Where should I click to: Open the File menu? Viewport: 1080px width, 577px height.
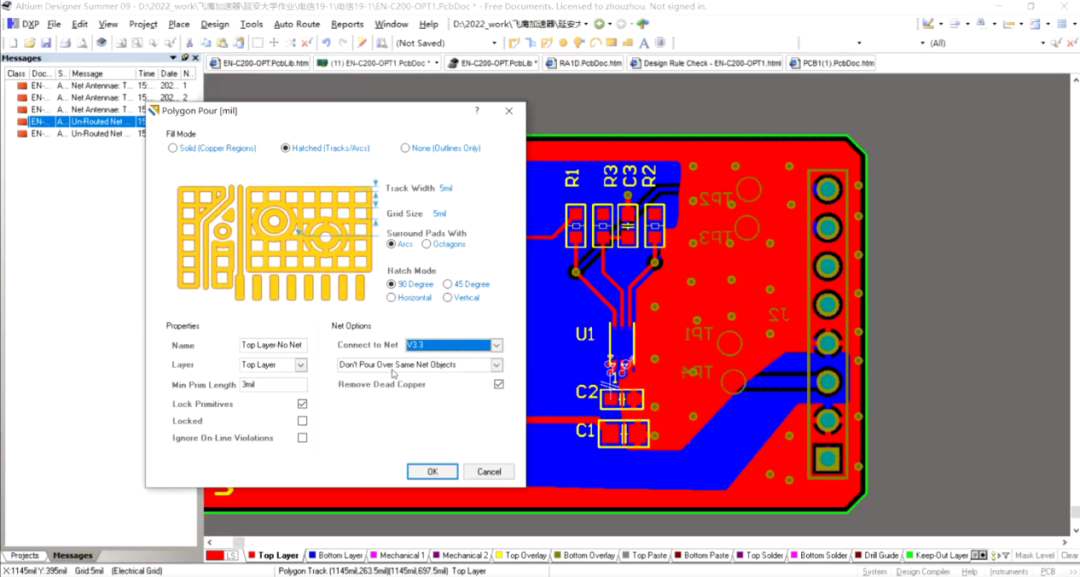tap(54, 23)
